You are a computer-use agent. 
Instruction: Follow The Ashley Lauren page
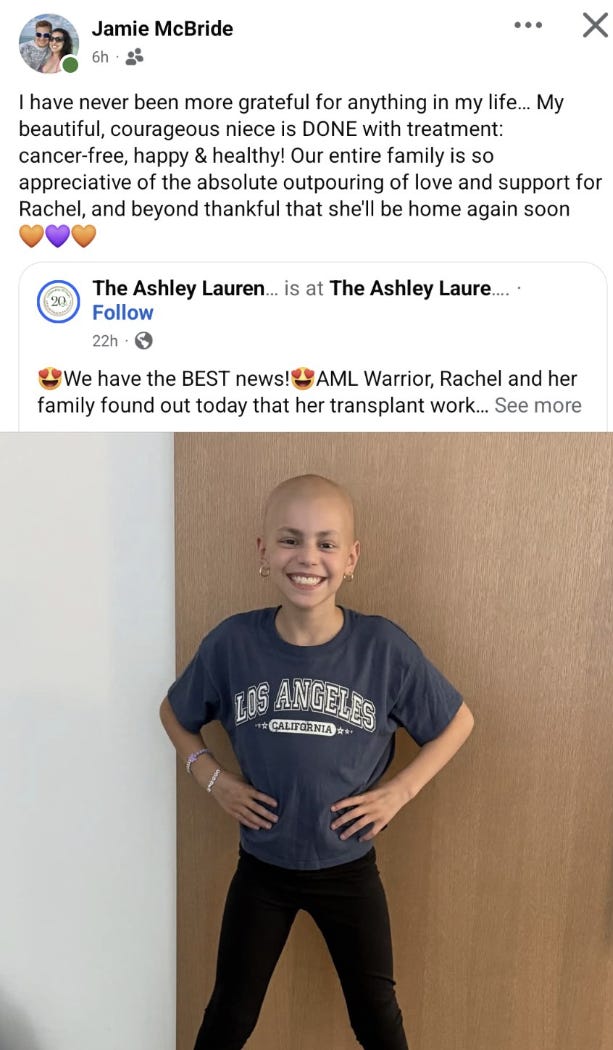[x=123, y=313]
